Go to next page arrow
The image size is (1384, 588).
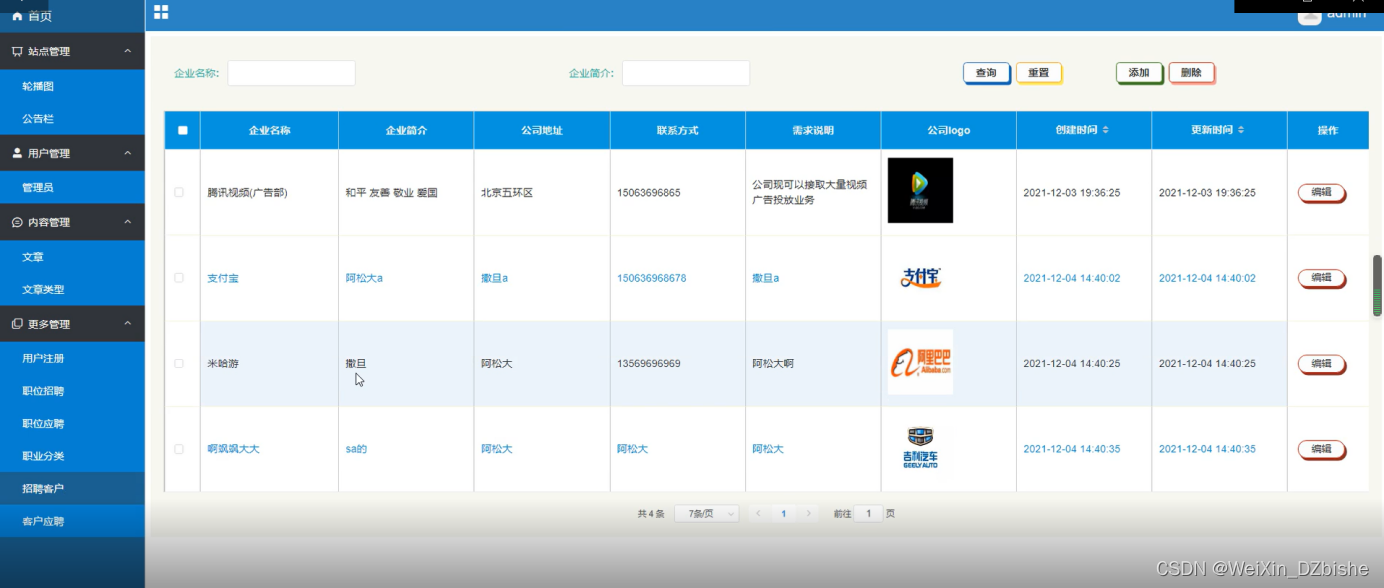point(808,513)
